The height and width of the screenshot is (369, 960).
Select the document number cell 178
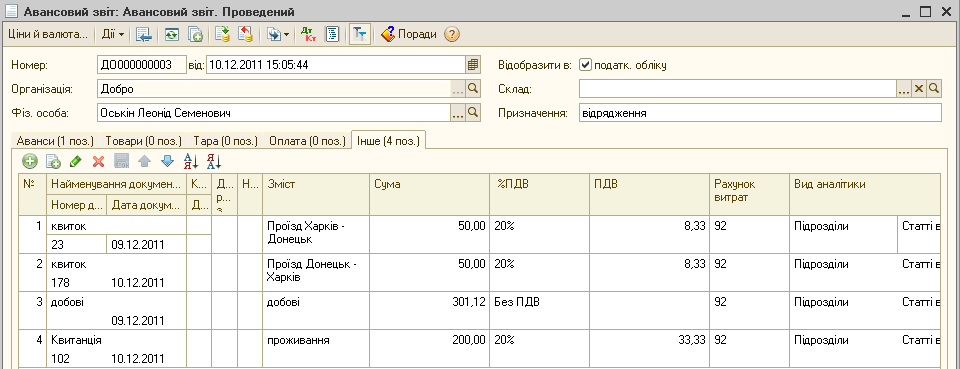pyautogui.click(x=77, y=283)
